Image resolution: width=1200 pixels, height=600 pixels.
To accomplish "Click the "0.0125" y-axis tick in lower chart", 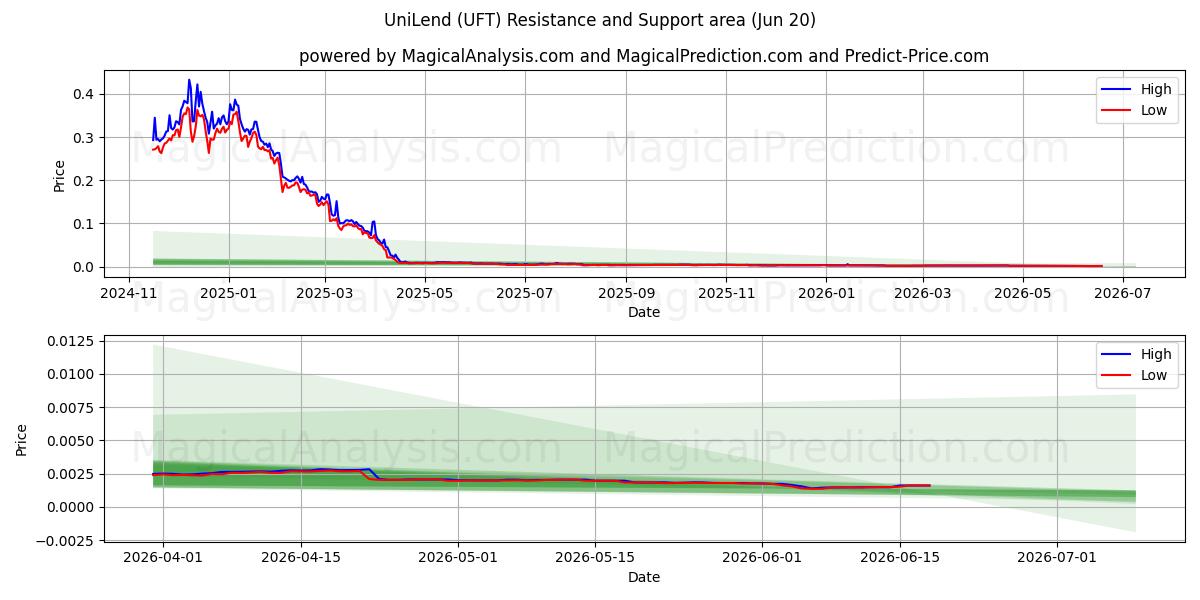I will pos(71,341).
